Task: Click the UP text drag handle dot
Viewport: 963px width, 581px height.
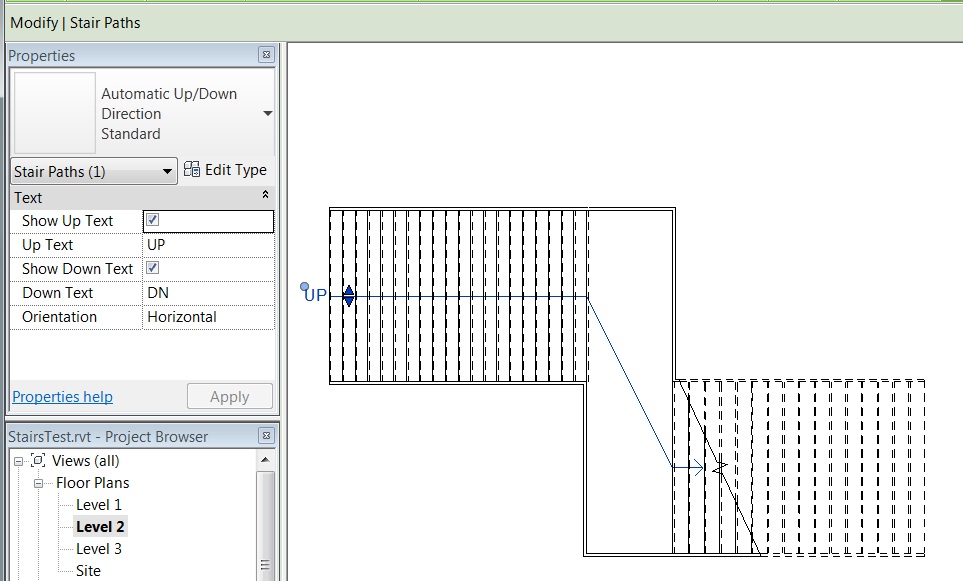Action: coord(304,286)
